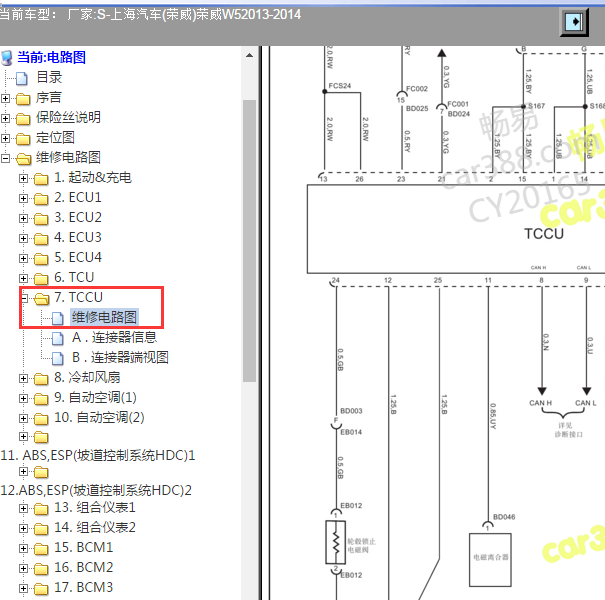Click the folder icon for 6. TCU

41,279
